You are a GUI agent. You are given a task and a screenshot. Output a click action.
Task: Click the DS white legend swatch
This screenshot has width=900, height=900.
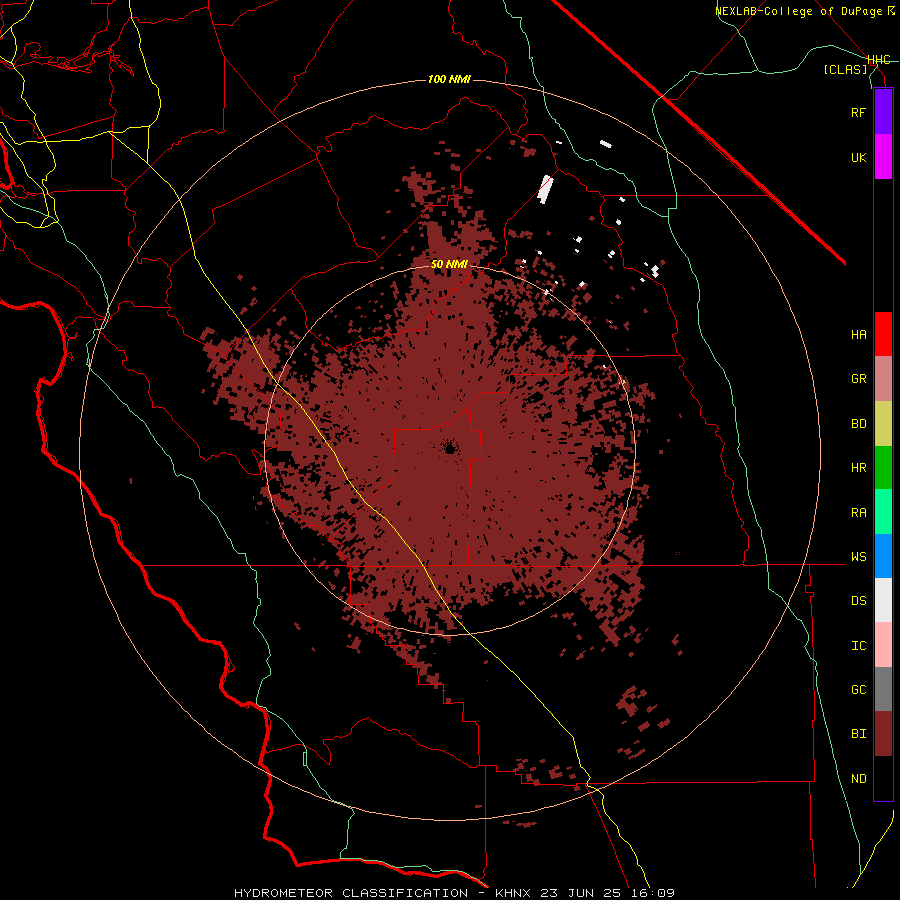pyautogui.click(x=883, y=600)
